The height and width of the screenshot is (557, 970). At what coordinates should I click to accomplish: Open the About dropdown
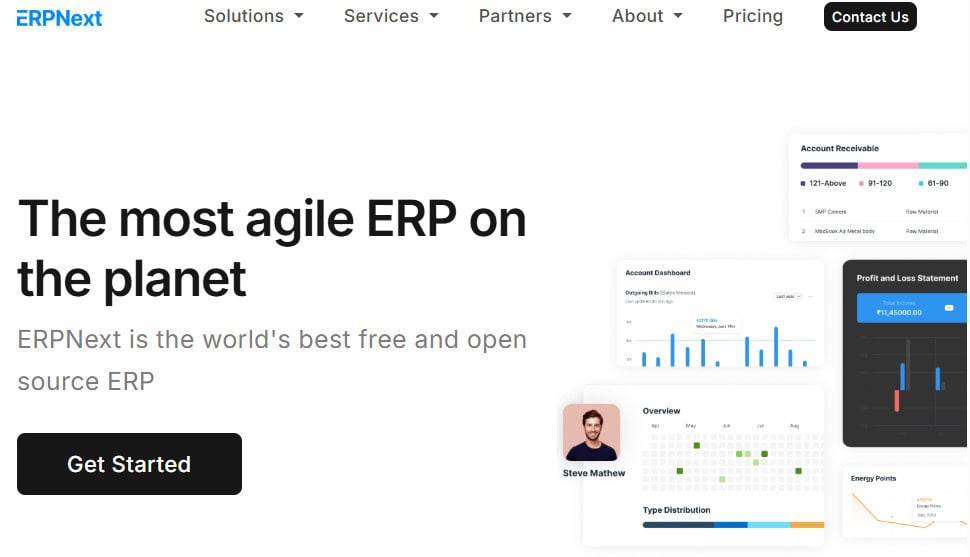click(647, 16)
